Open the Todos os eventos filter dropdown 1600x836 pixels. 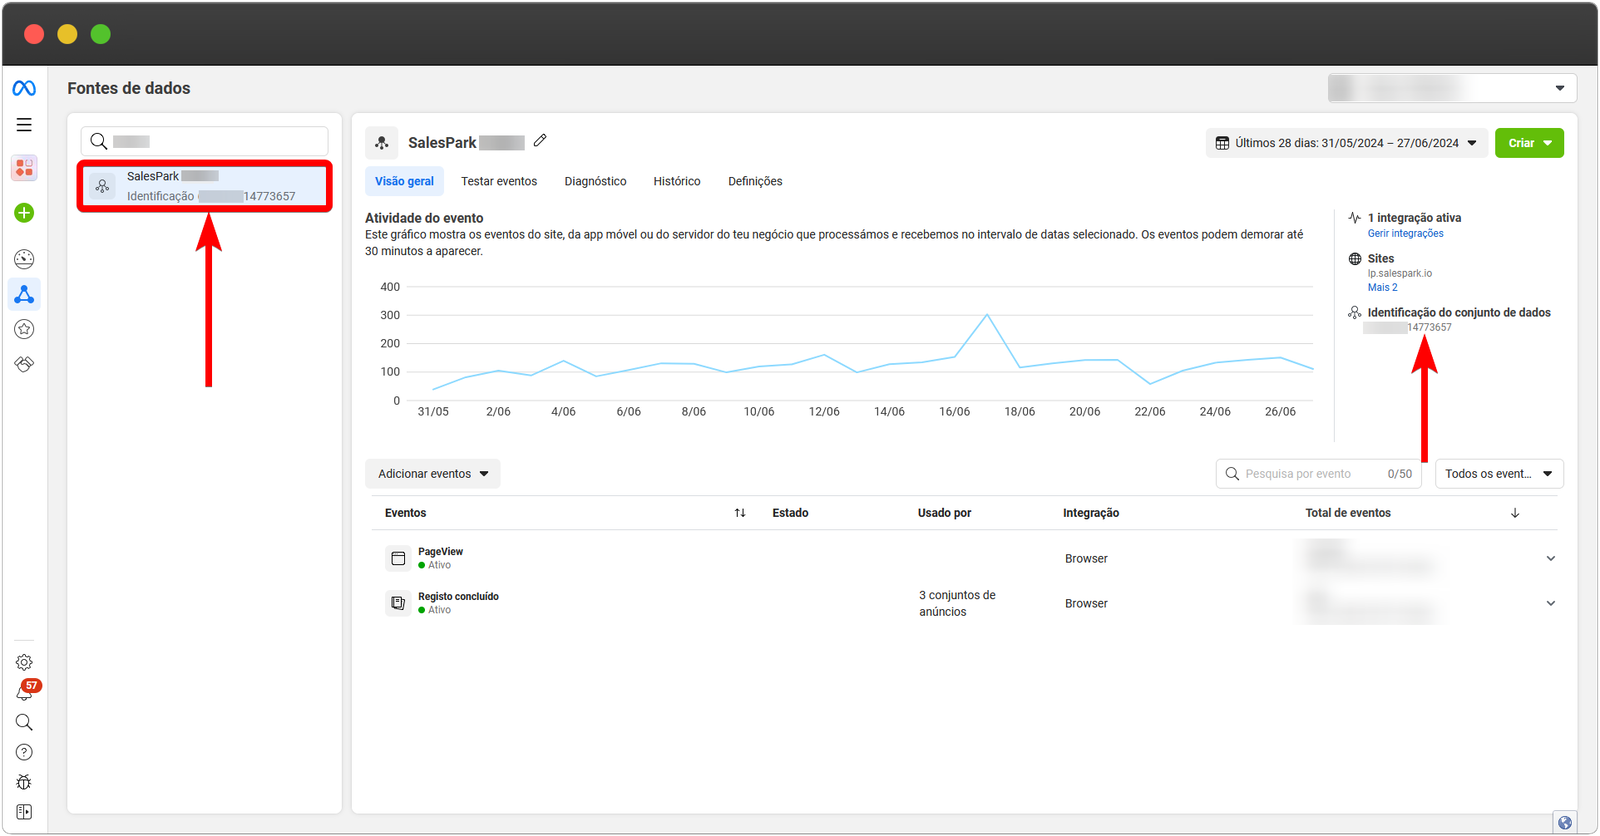tap(1498, 474)
